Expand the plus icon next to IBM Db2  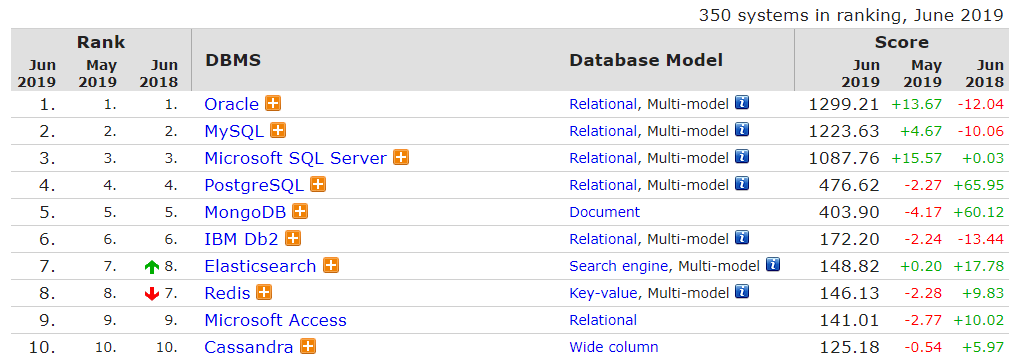tap(293, 238)
